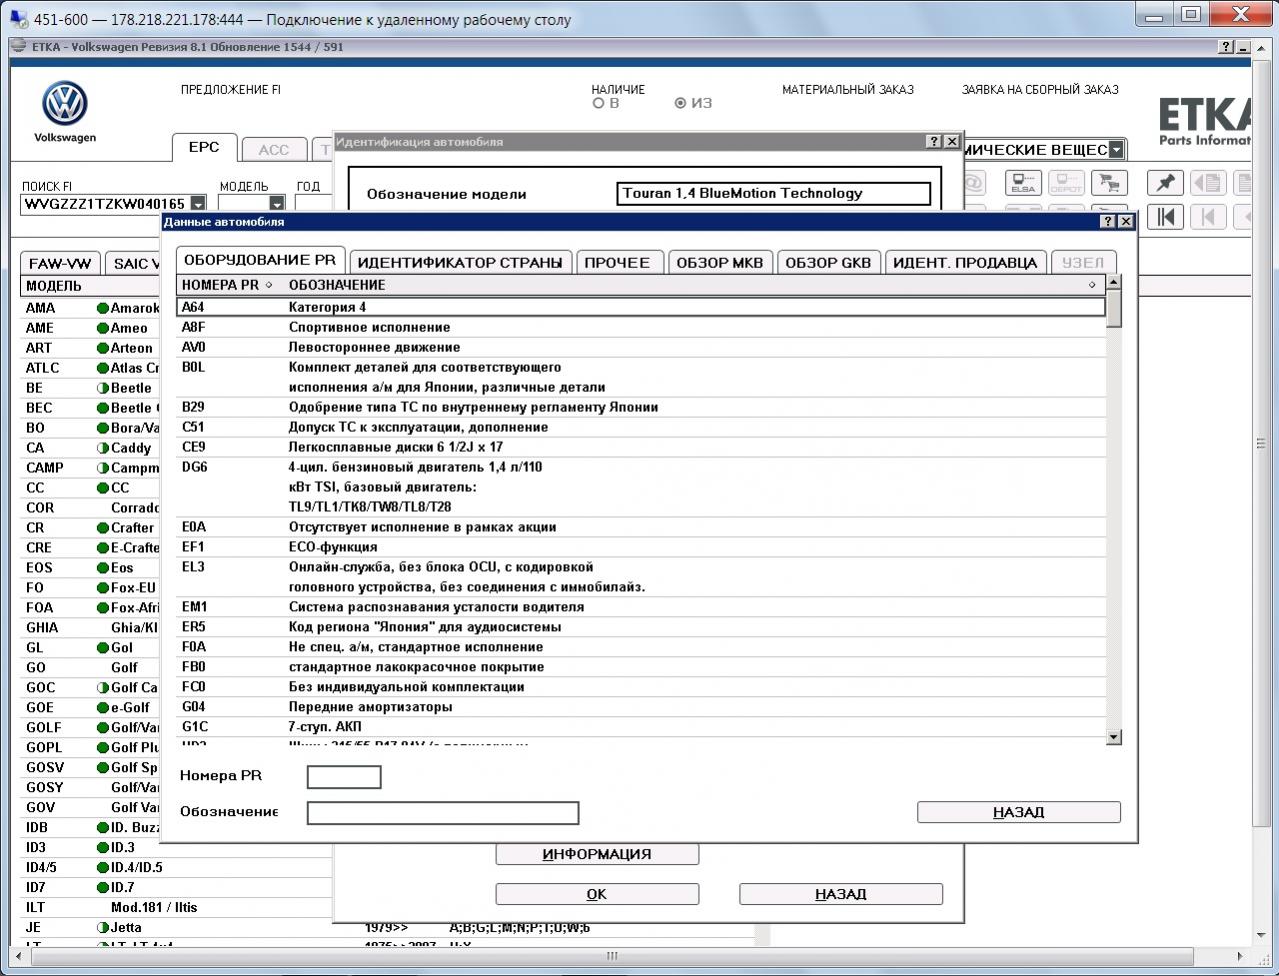Expand the ХИМИЧЕСКИЕ ВЕЩЕСТВА tab dropdown arrow

point(1116,150)
